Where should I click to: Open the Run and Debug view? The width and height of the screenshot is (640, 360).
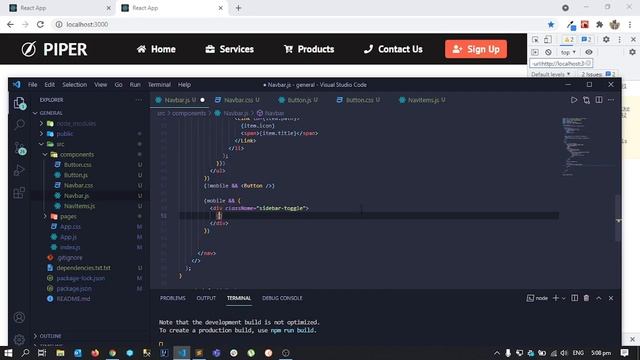pos(19,170)
